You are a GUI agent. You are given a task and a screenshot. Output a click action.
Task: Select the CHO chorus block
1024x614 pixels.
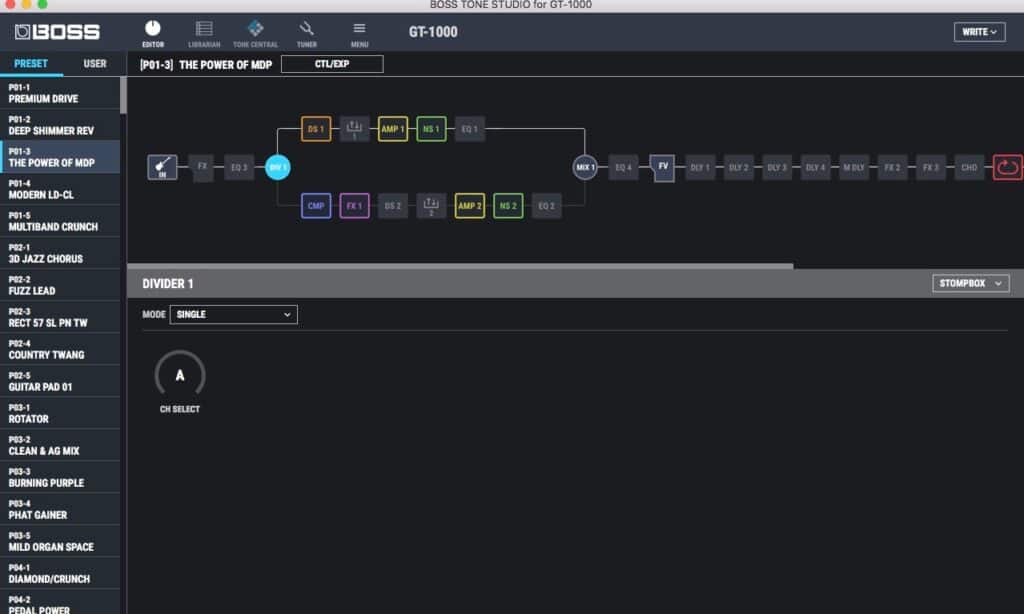(x=969, y=167)
